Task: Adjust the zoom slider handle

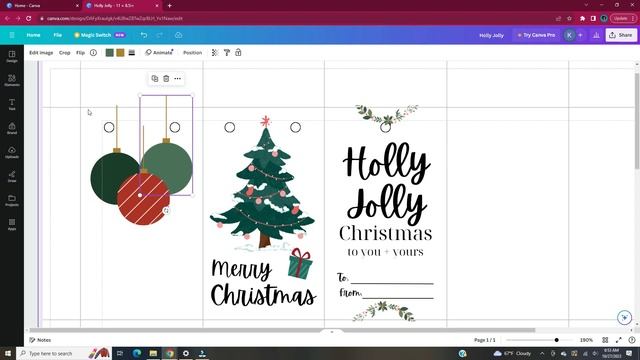Action: point(556,340)
